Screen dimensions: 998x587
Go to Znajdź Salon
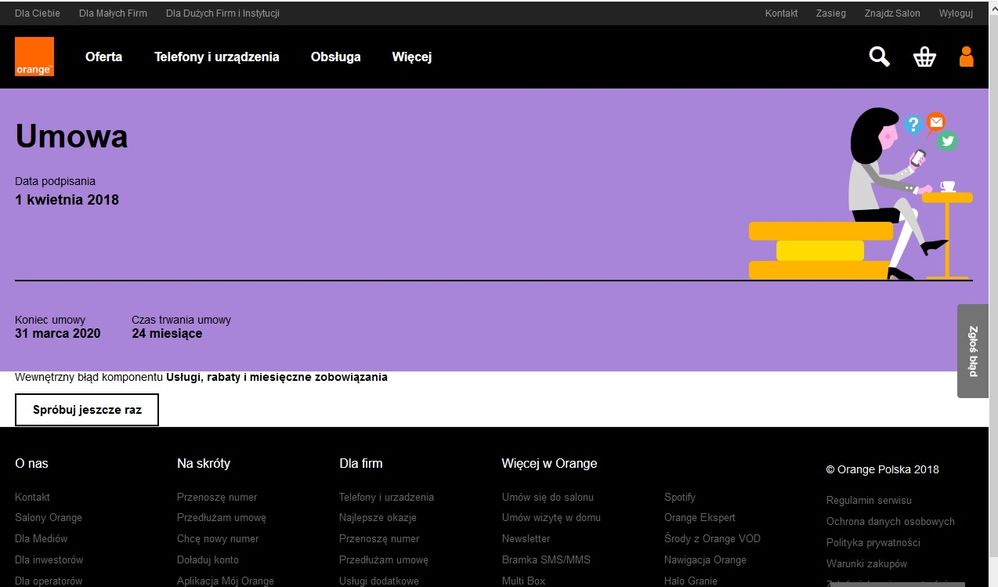[892, 13]
